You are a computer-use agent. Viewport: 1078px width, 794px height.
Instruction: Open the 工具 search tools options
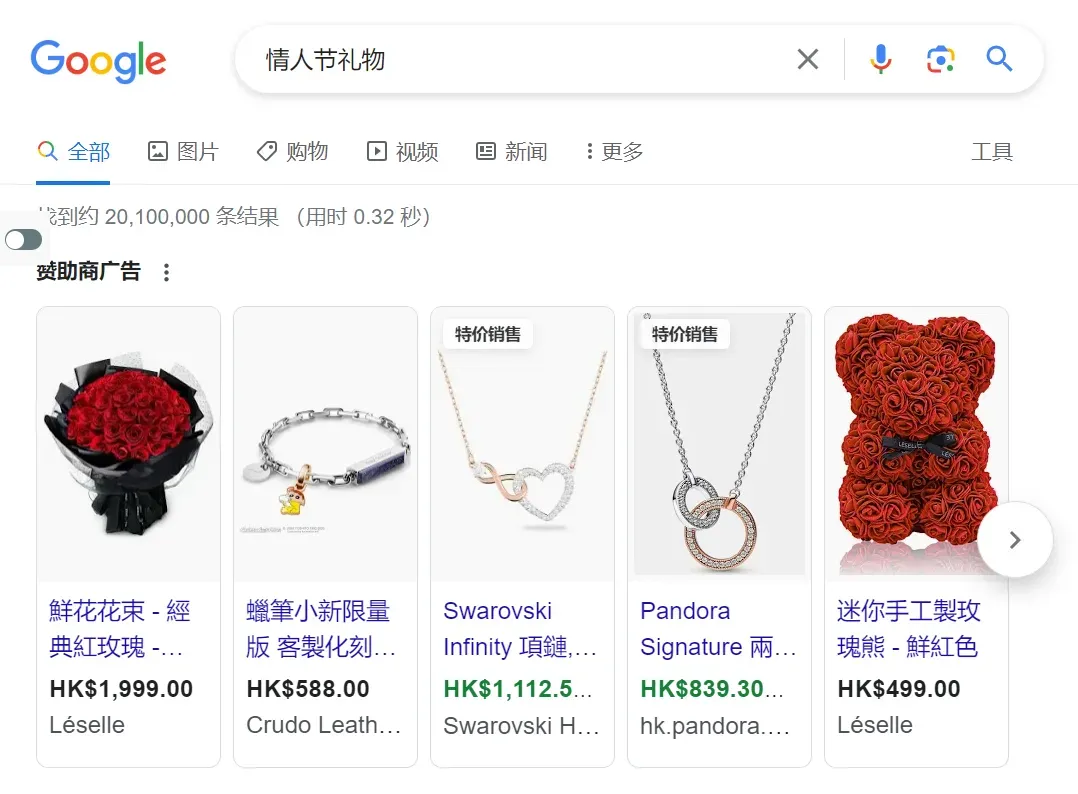click(x=991, y=151)
